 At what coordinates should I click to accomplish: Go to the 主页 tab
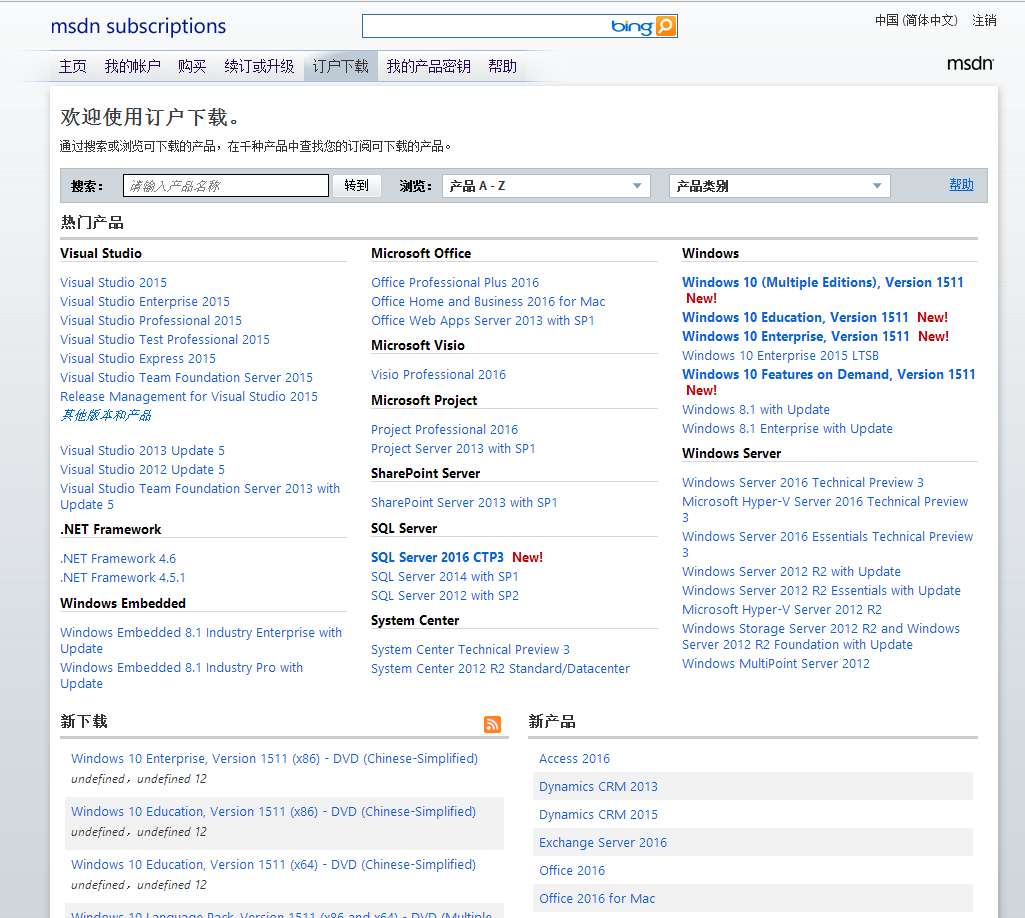(x=73, y=67)
